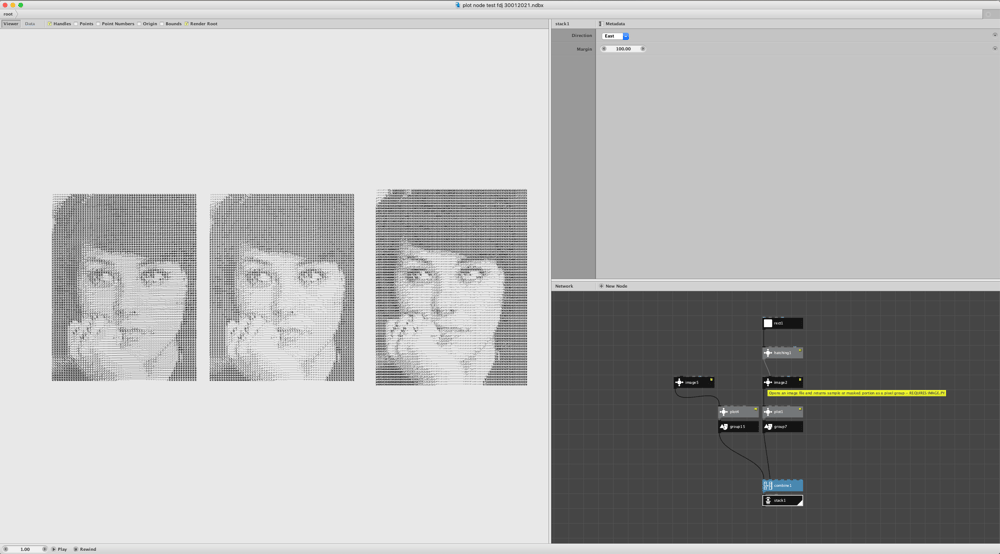Screen dimensions: 1000x554
Task: Click the rendered-node corner flag on stack1
Action: [799, 503]
